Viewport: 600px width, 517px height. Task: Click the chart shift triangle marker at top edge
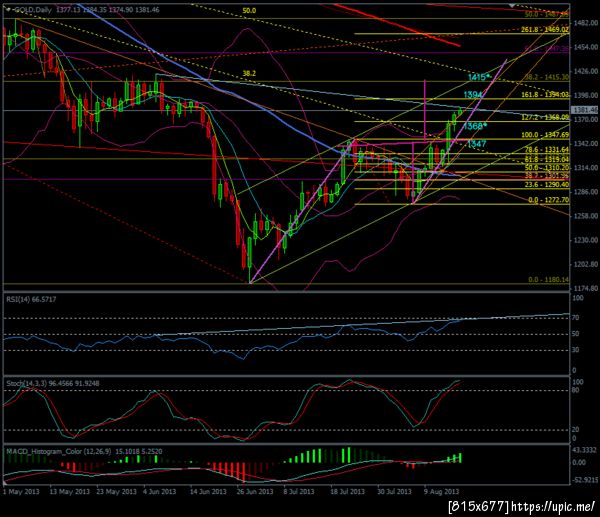click(512, 5)
